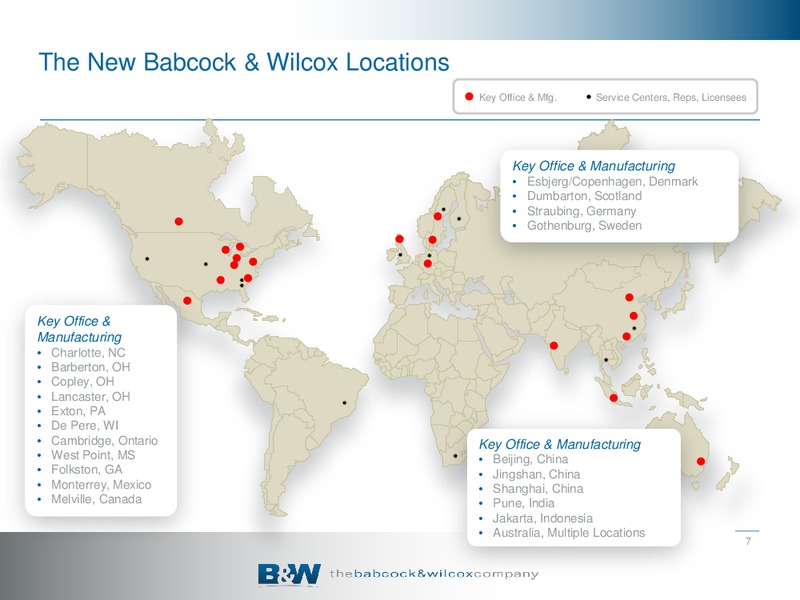Image resolution: width=800 pixels, height=600 pixels.
Task: Select 'Copley, OH' list item
Action: pos(83,382)
